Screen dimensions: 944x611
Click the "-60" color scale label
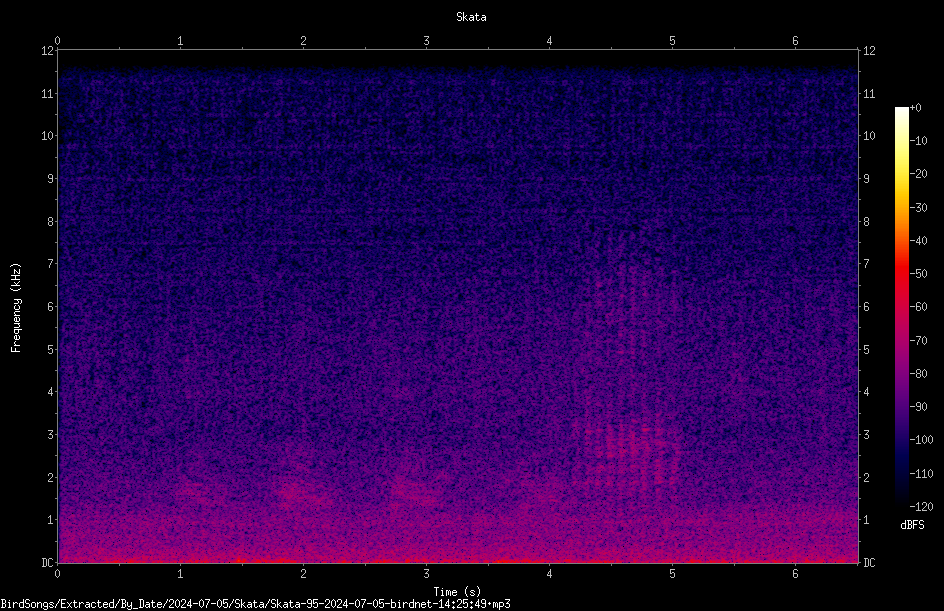[x=918, y=307]
